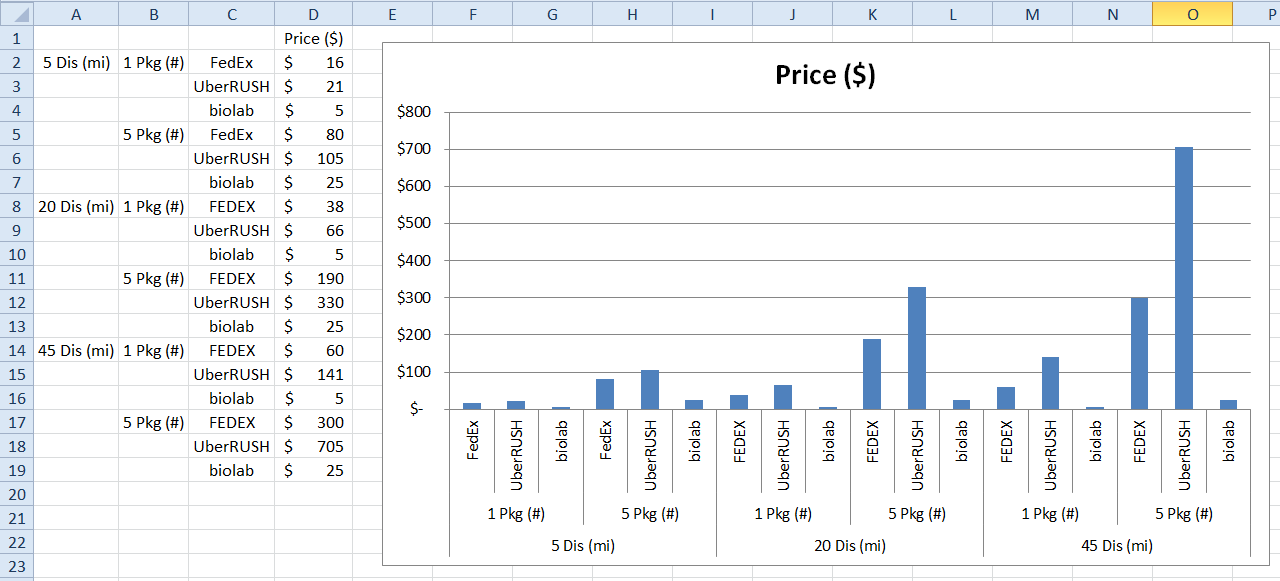Select column O header
The width and height of the screenshot is (1280, 581).
pyautogui.click(x=1192, y=14)
